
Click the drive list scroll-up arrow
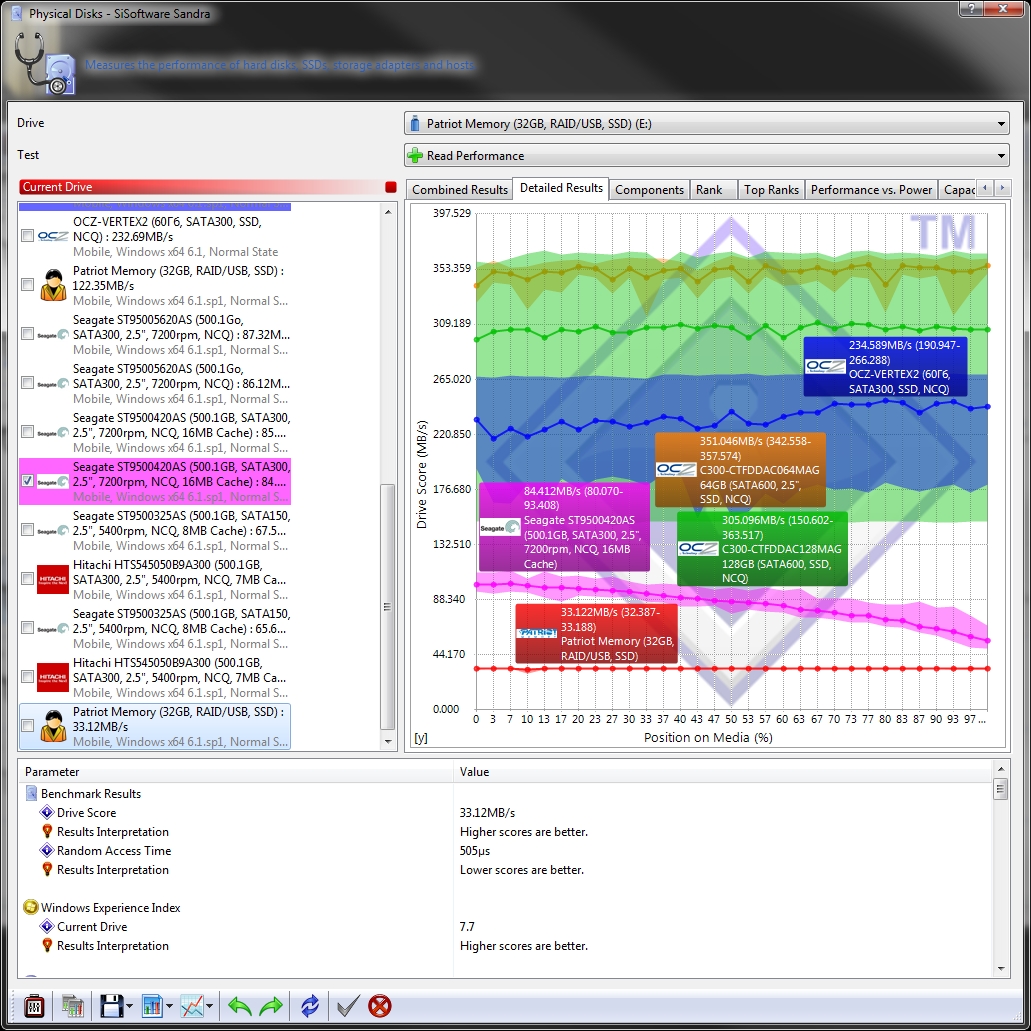(388, 212)
